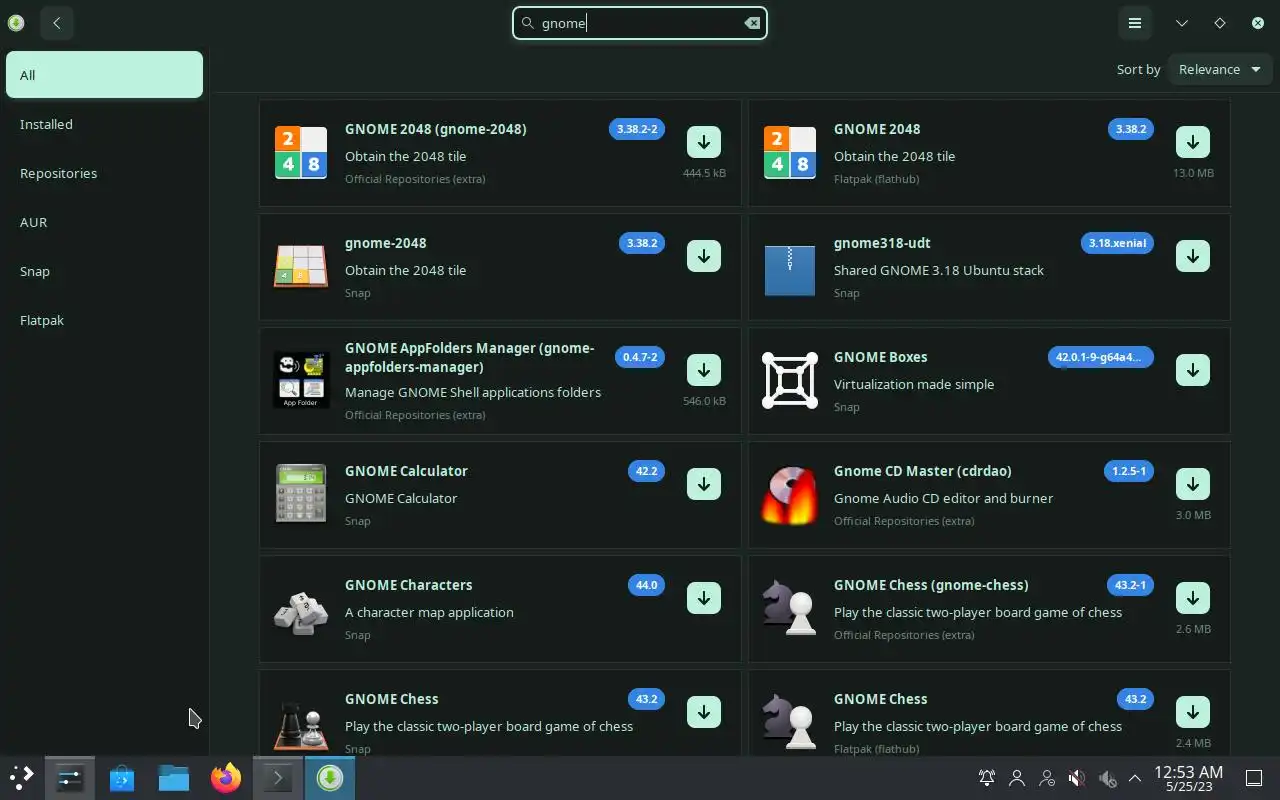Expand hidden system tray icons
The height and width of the screenshot is (800, 1280).
coord(1135,777)
